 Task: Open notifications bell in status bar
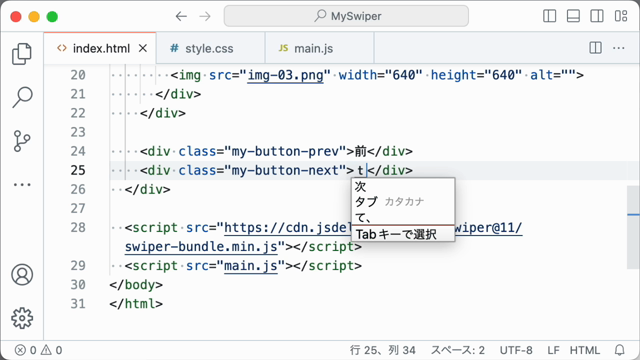pos(620,350)
